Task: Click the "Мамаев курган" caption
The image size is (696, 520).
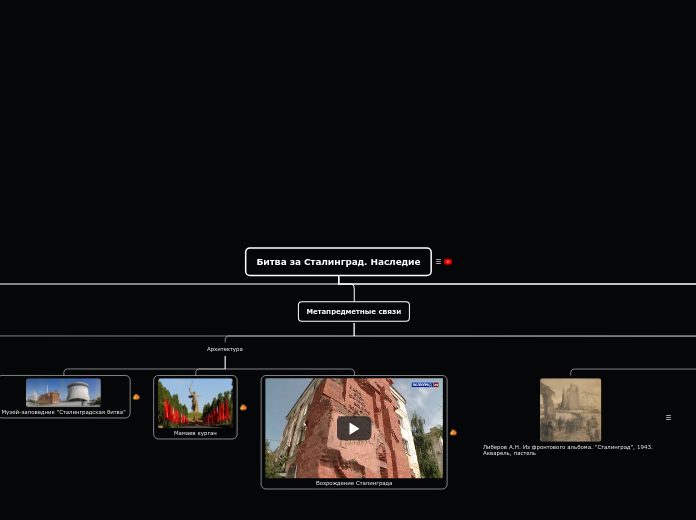Action: 195,433
